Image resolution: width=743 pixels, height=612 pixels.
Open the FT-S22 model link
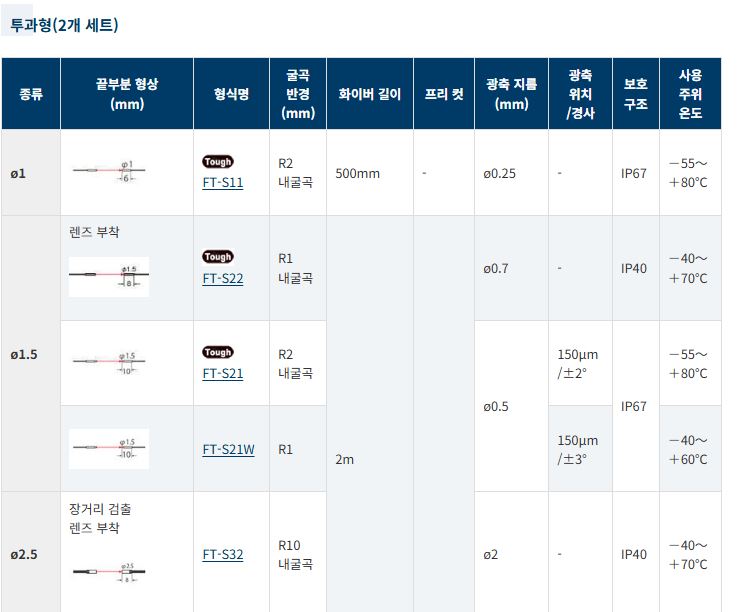pyautogui.click(x=223, y=279)
